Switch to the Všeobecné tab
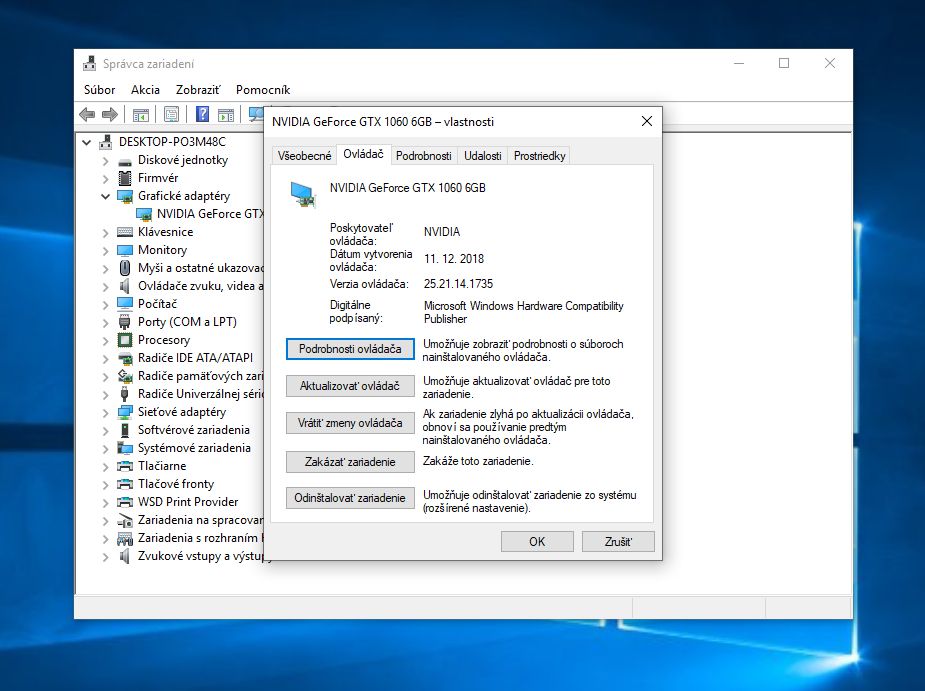925x691 pixels. coord(304,156)
